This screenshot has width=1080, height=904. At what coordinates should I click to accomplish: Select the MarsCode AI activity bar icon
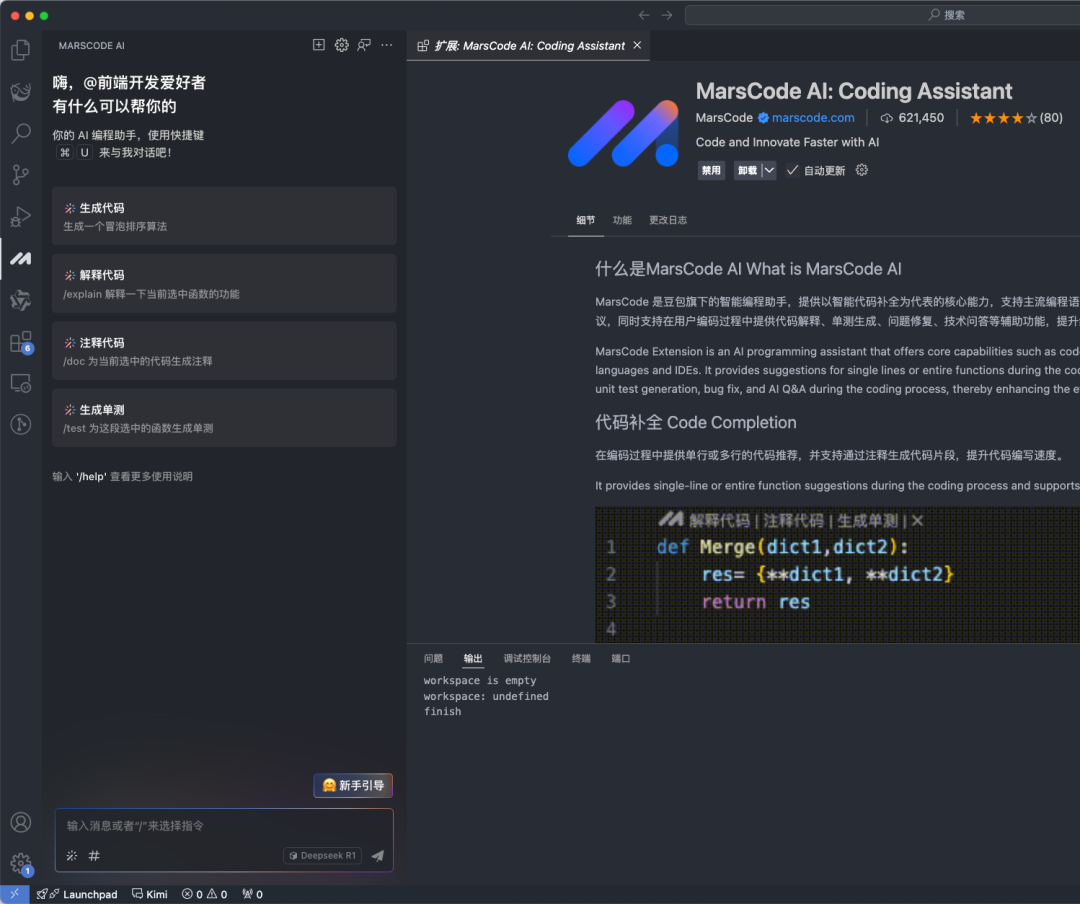pyautogui.click(x=21, y=258)
